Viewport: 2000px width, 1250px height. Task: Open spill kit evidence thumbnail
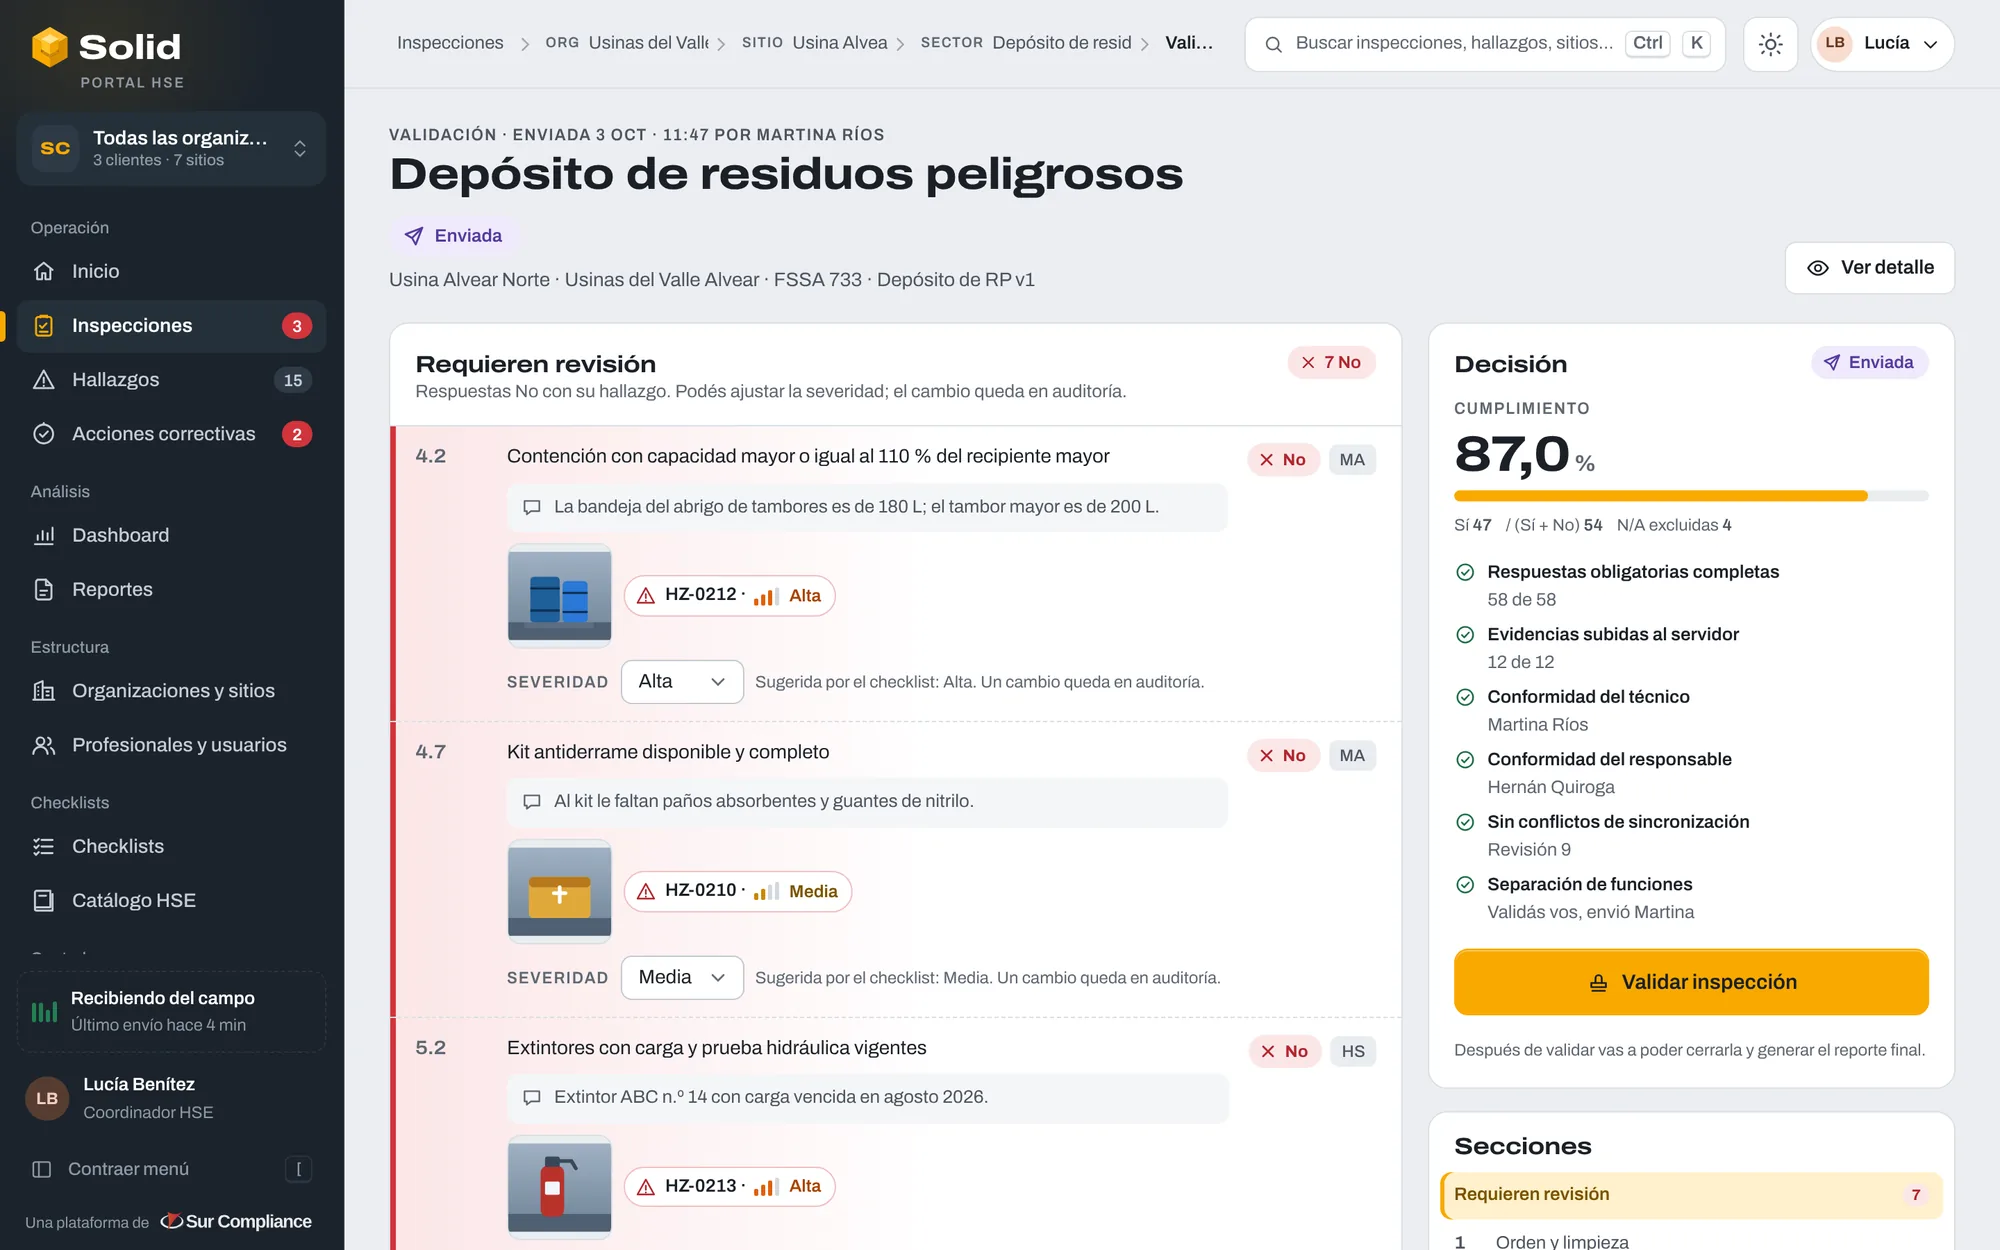click(x=559, y=892)
